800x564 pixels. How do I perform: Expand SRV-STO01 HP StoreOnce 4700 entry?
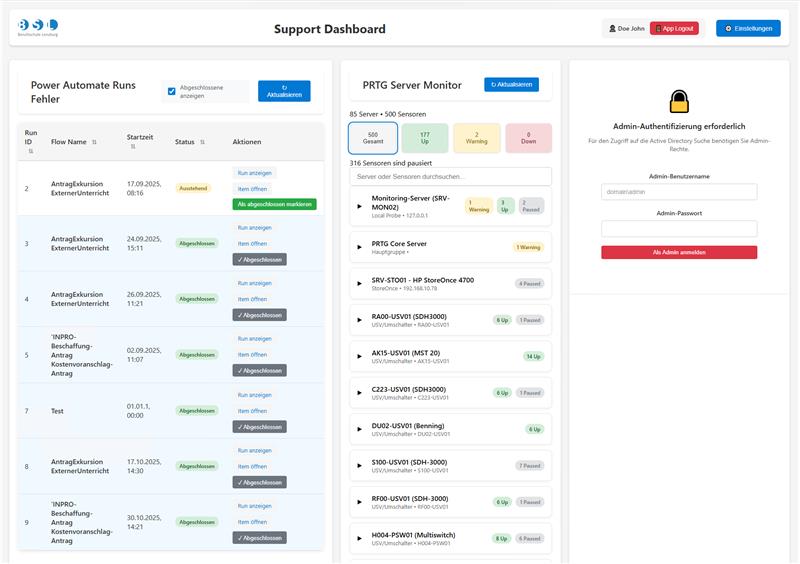[360, 284]
